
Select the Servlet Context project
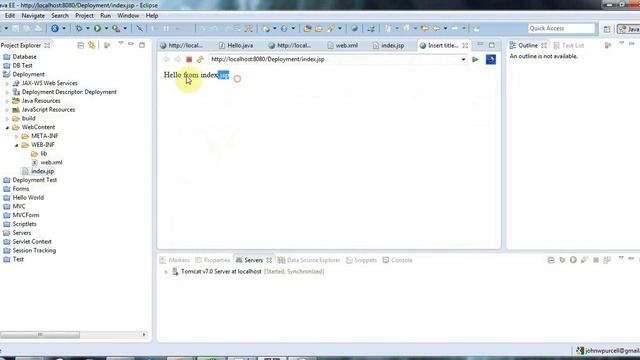(x=27, y=242)
